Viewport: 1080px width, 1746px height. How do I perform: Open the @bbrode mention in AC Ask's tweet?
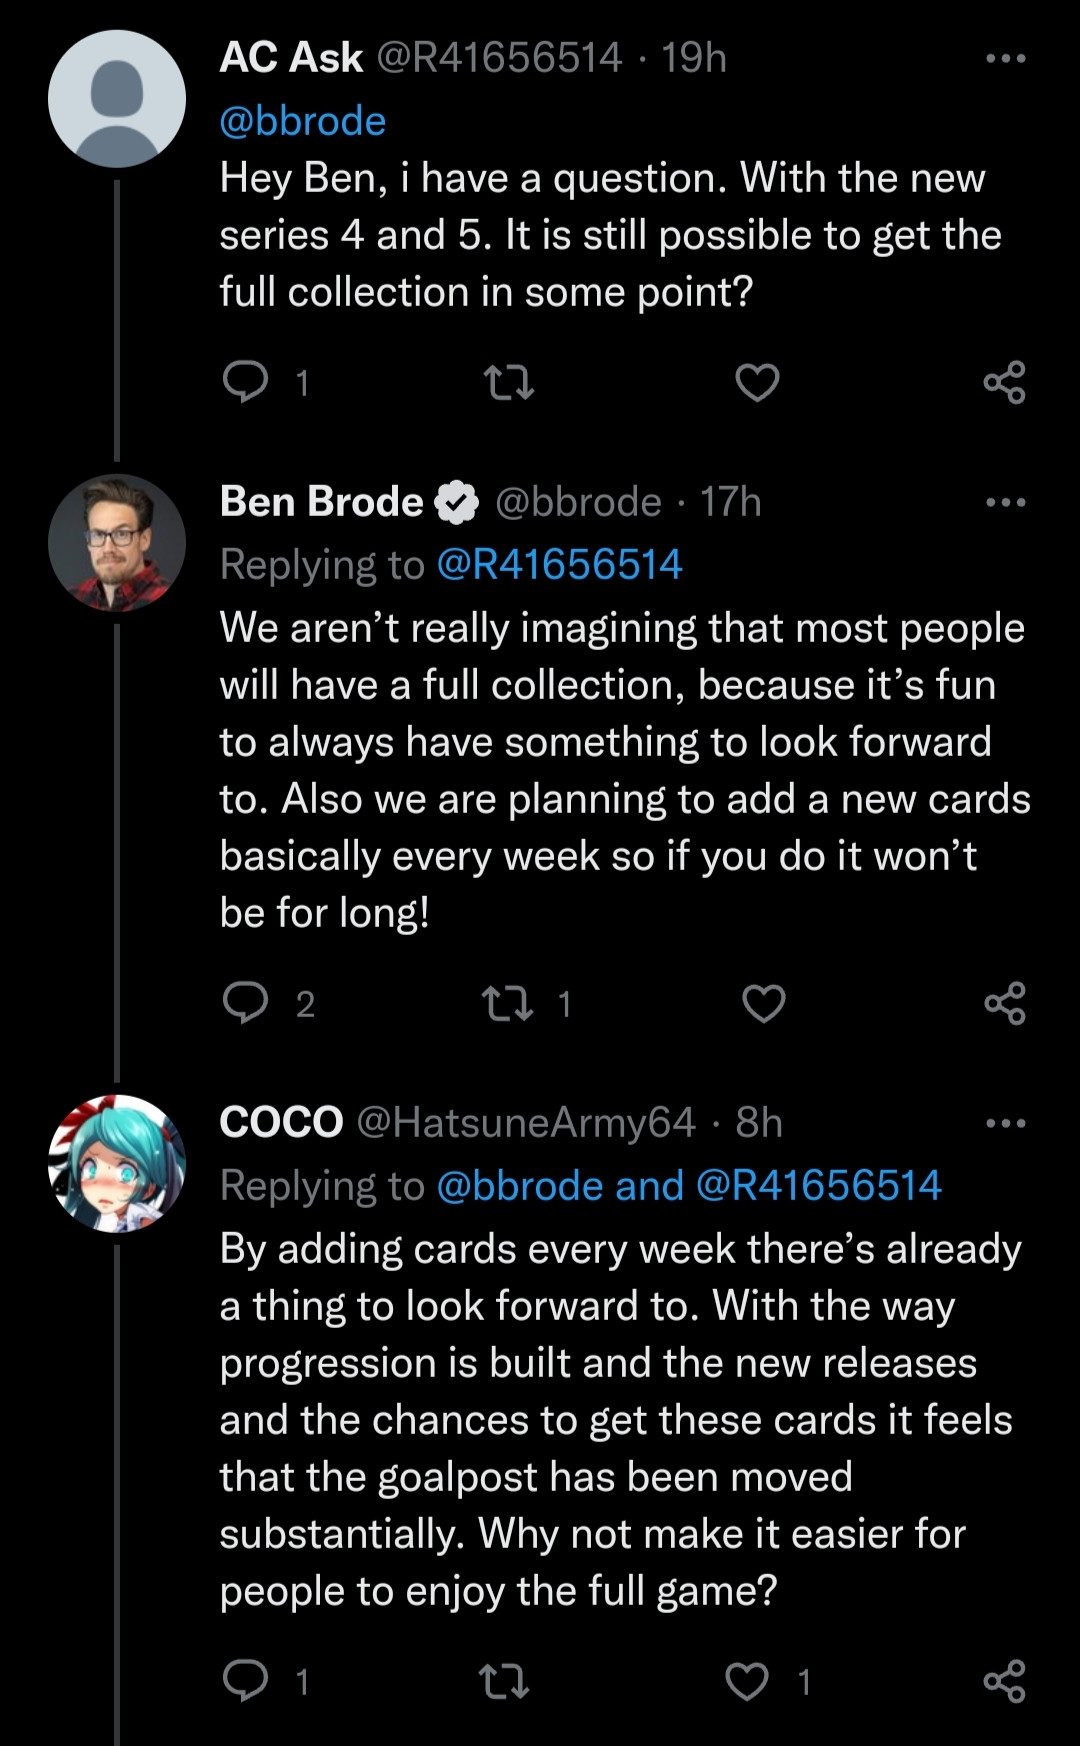coord(303,121)
